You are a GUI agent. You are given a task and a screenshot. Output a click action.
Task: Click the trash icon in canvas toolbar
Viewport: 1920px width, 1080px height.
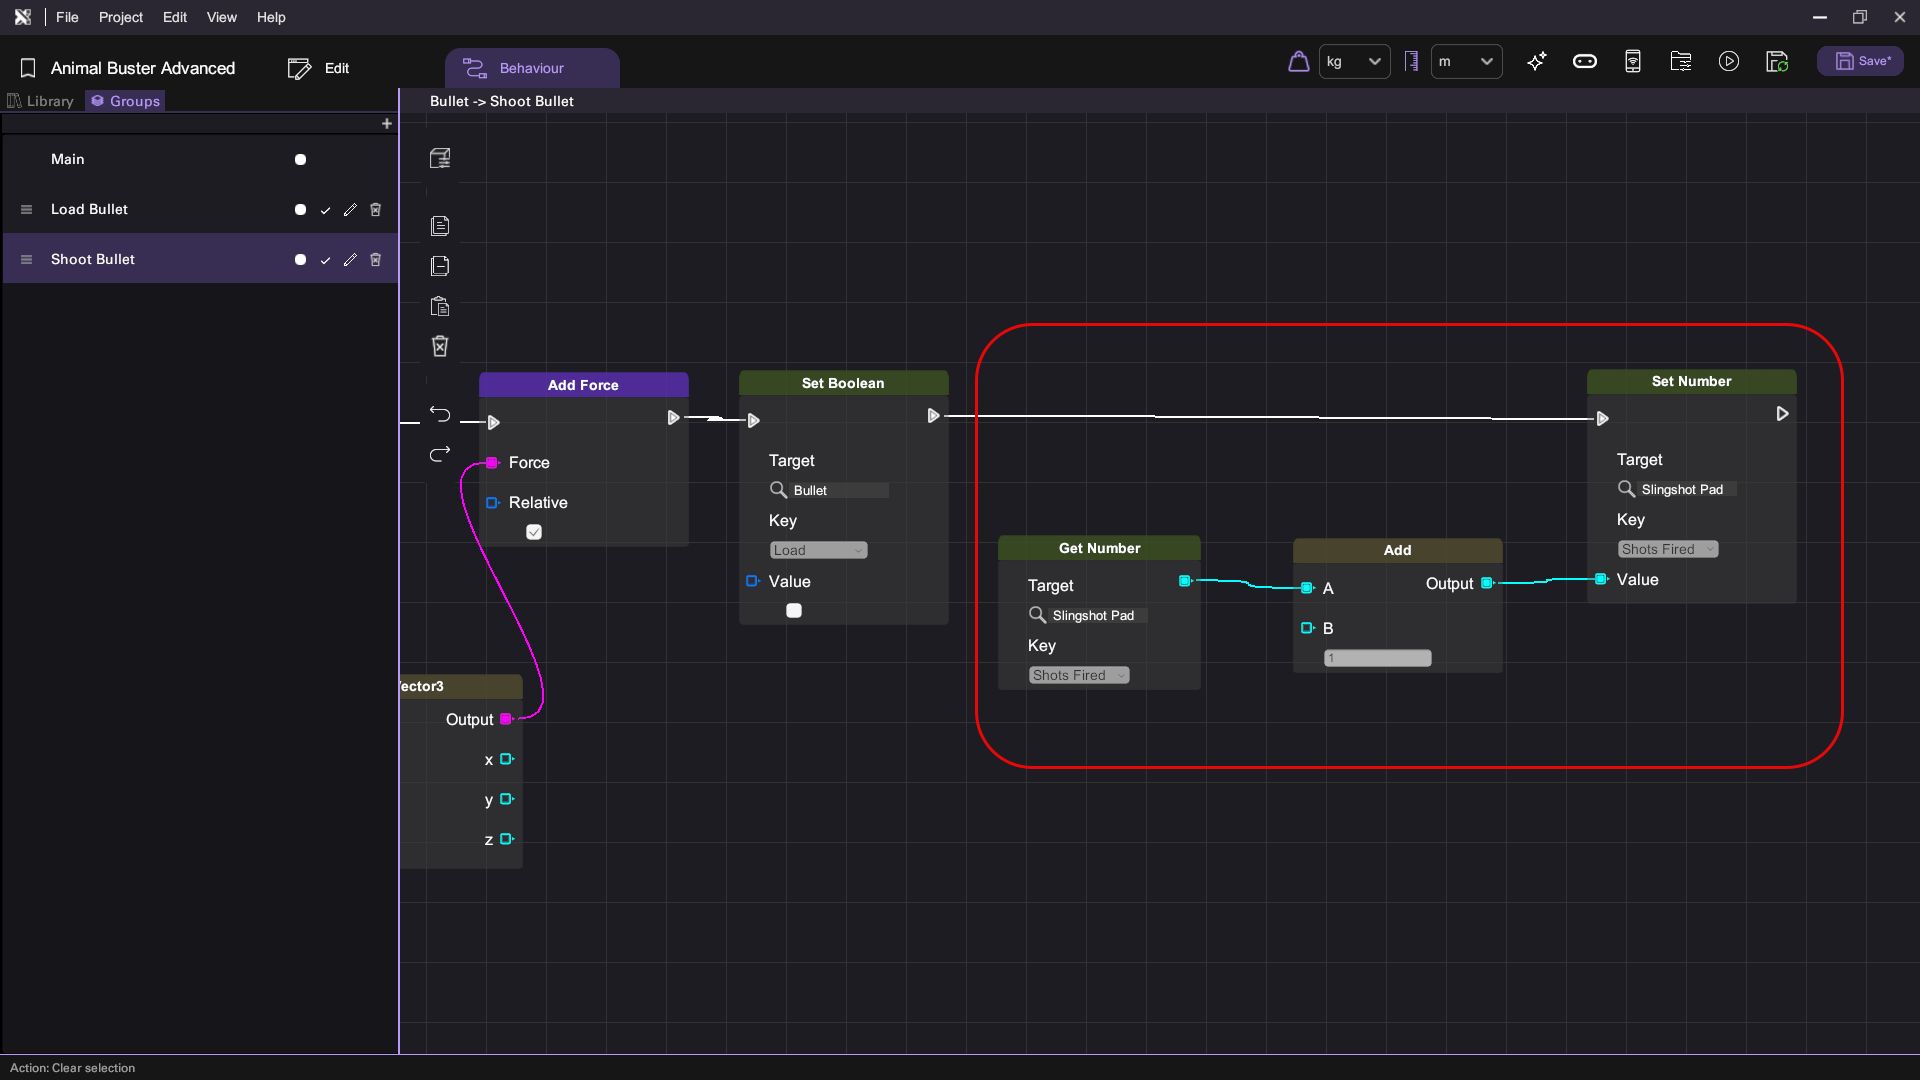point(440,346)
